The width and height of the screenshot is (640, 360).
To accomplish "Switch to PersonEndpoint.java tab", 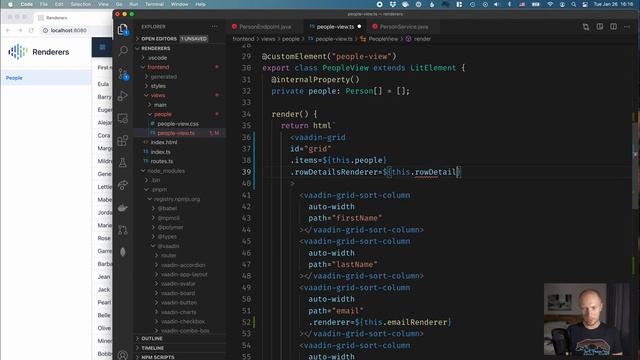I will (x=265, y=27).
